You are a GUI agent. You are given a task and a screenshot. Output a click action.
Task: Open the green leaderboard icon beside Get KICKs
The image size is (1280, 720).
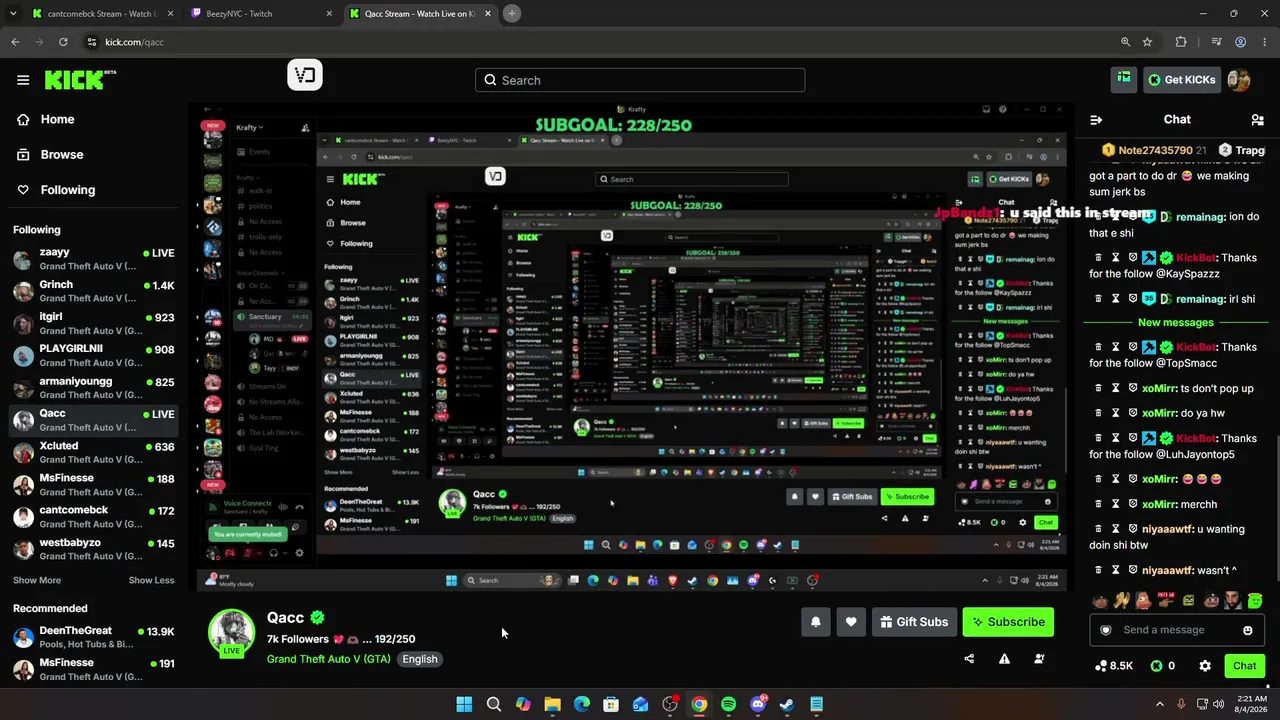[x=1124, y=79]
